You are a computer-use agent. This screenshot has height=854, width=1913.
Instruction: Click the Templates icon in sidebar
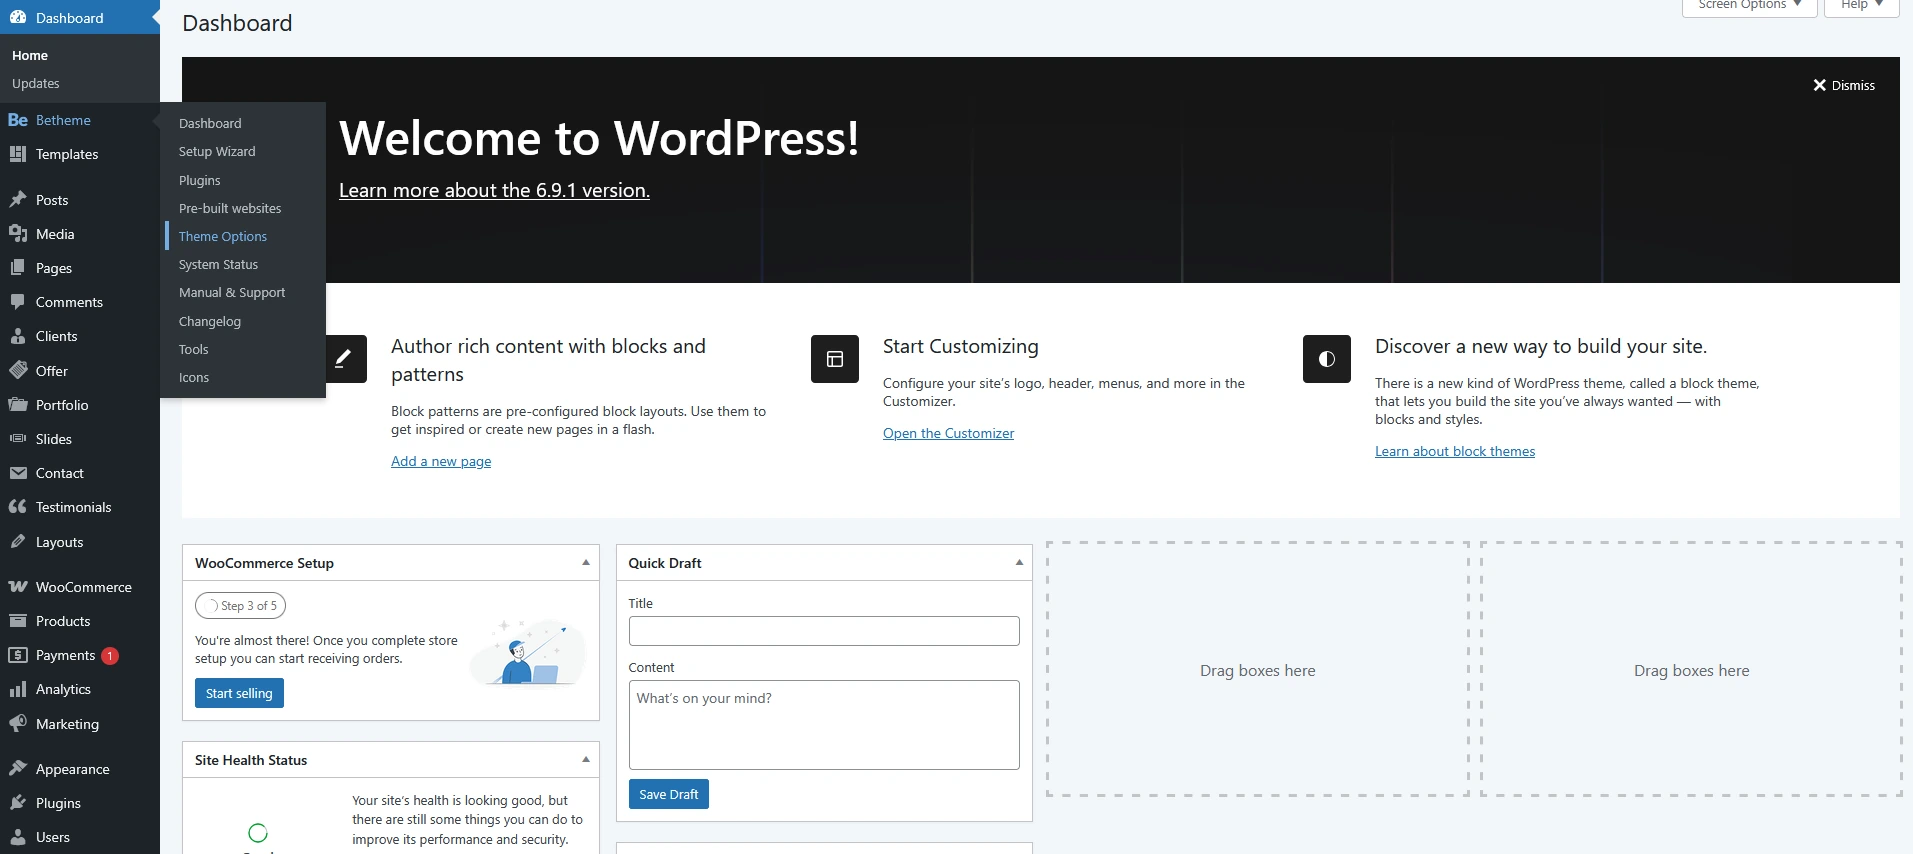(x=18, y=154)
